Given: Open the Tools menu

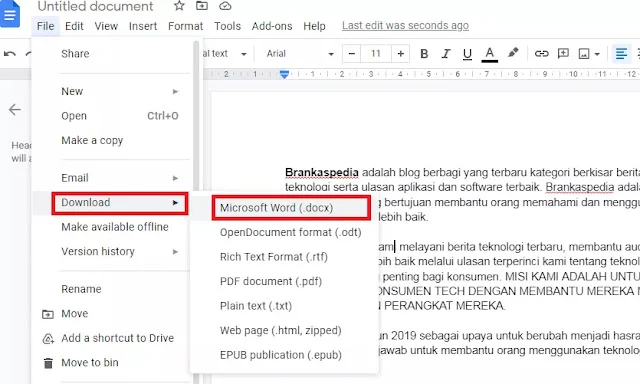Looking at the screenshot, I should [x=227, y=26].
